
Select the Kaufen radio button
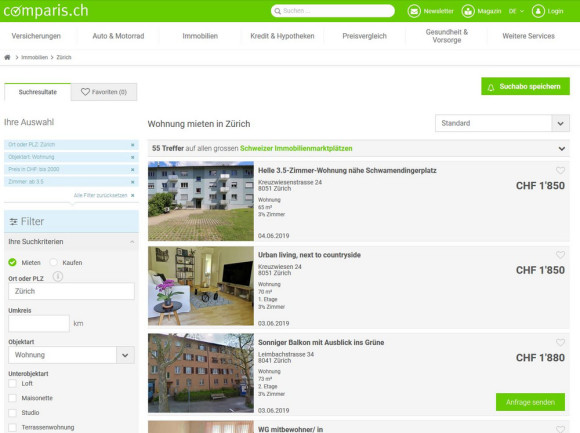[53, 262]
